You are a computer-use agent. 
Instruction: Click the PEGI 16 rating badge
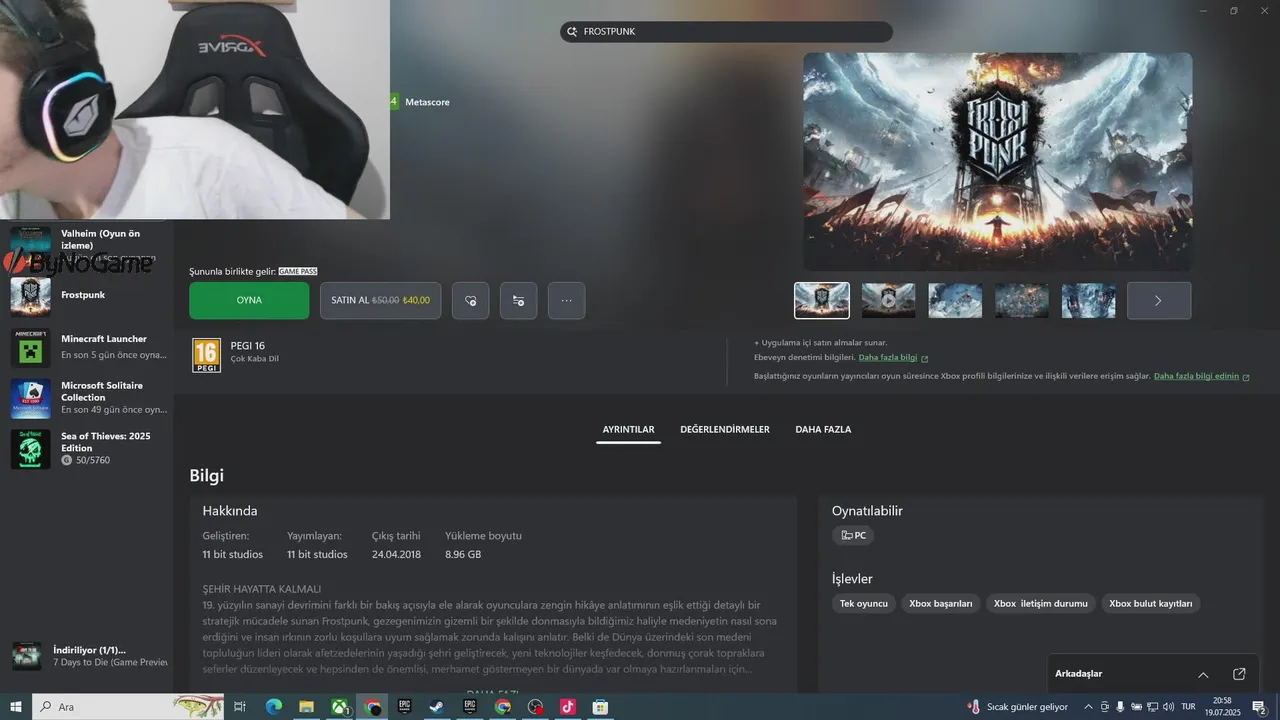(206, 355)
